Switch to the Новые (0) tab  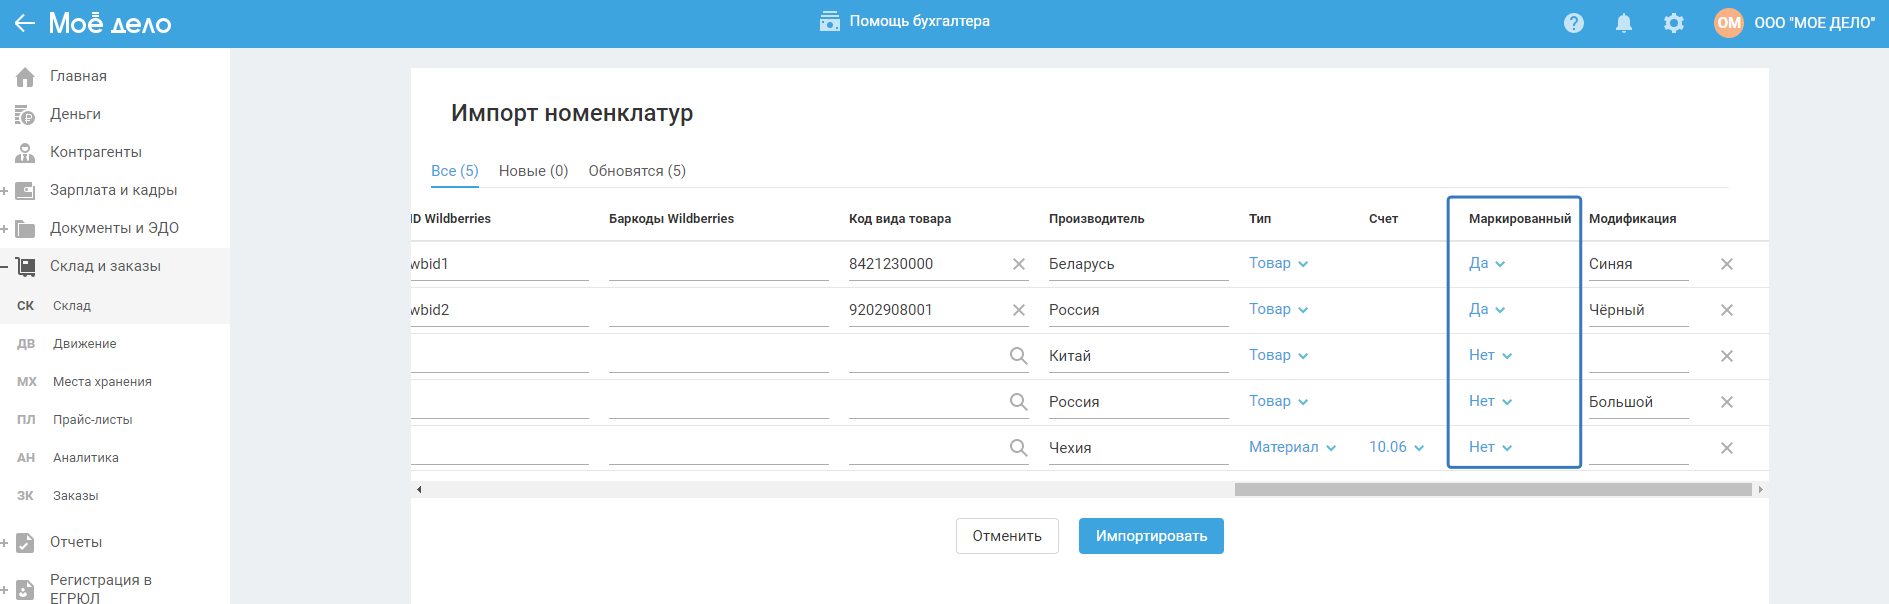click(533, 171)
